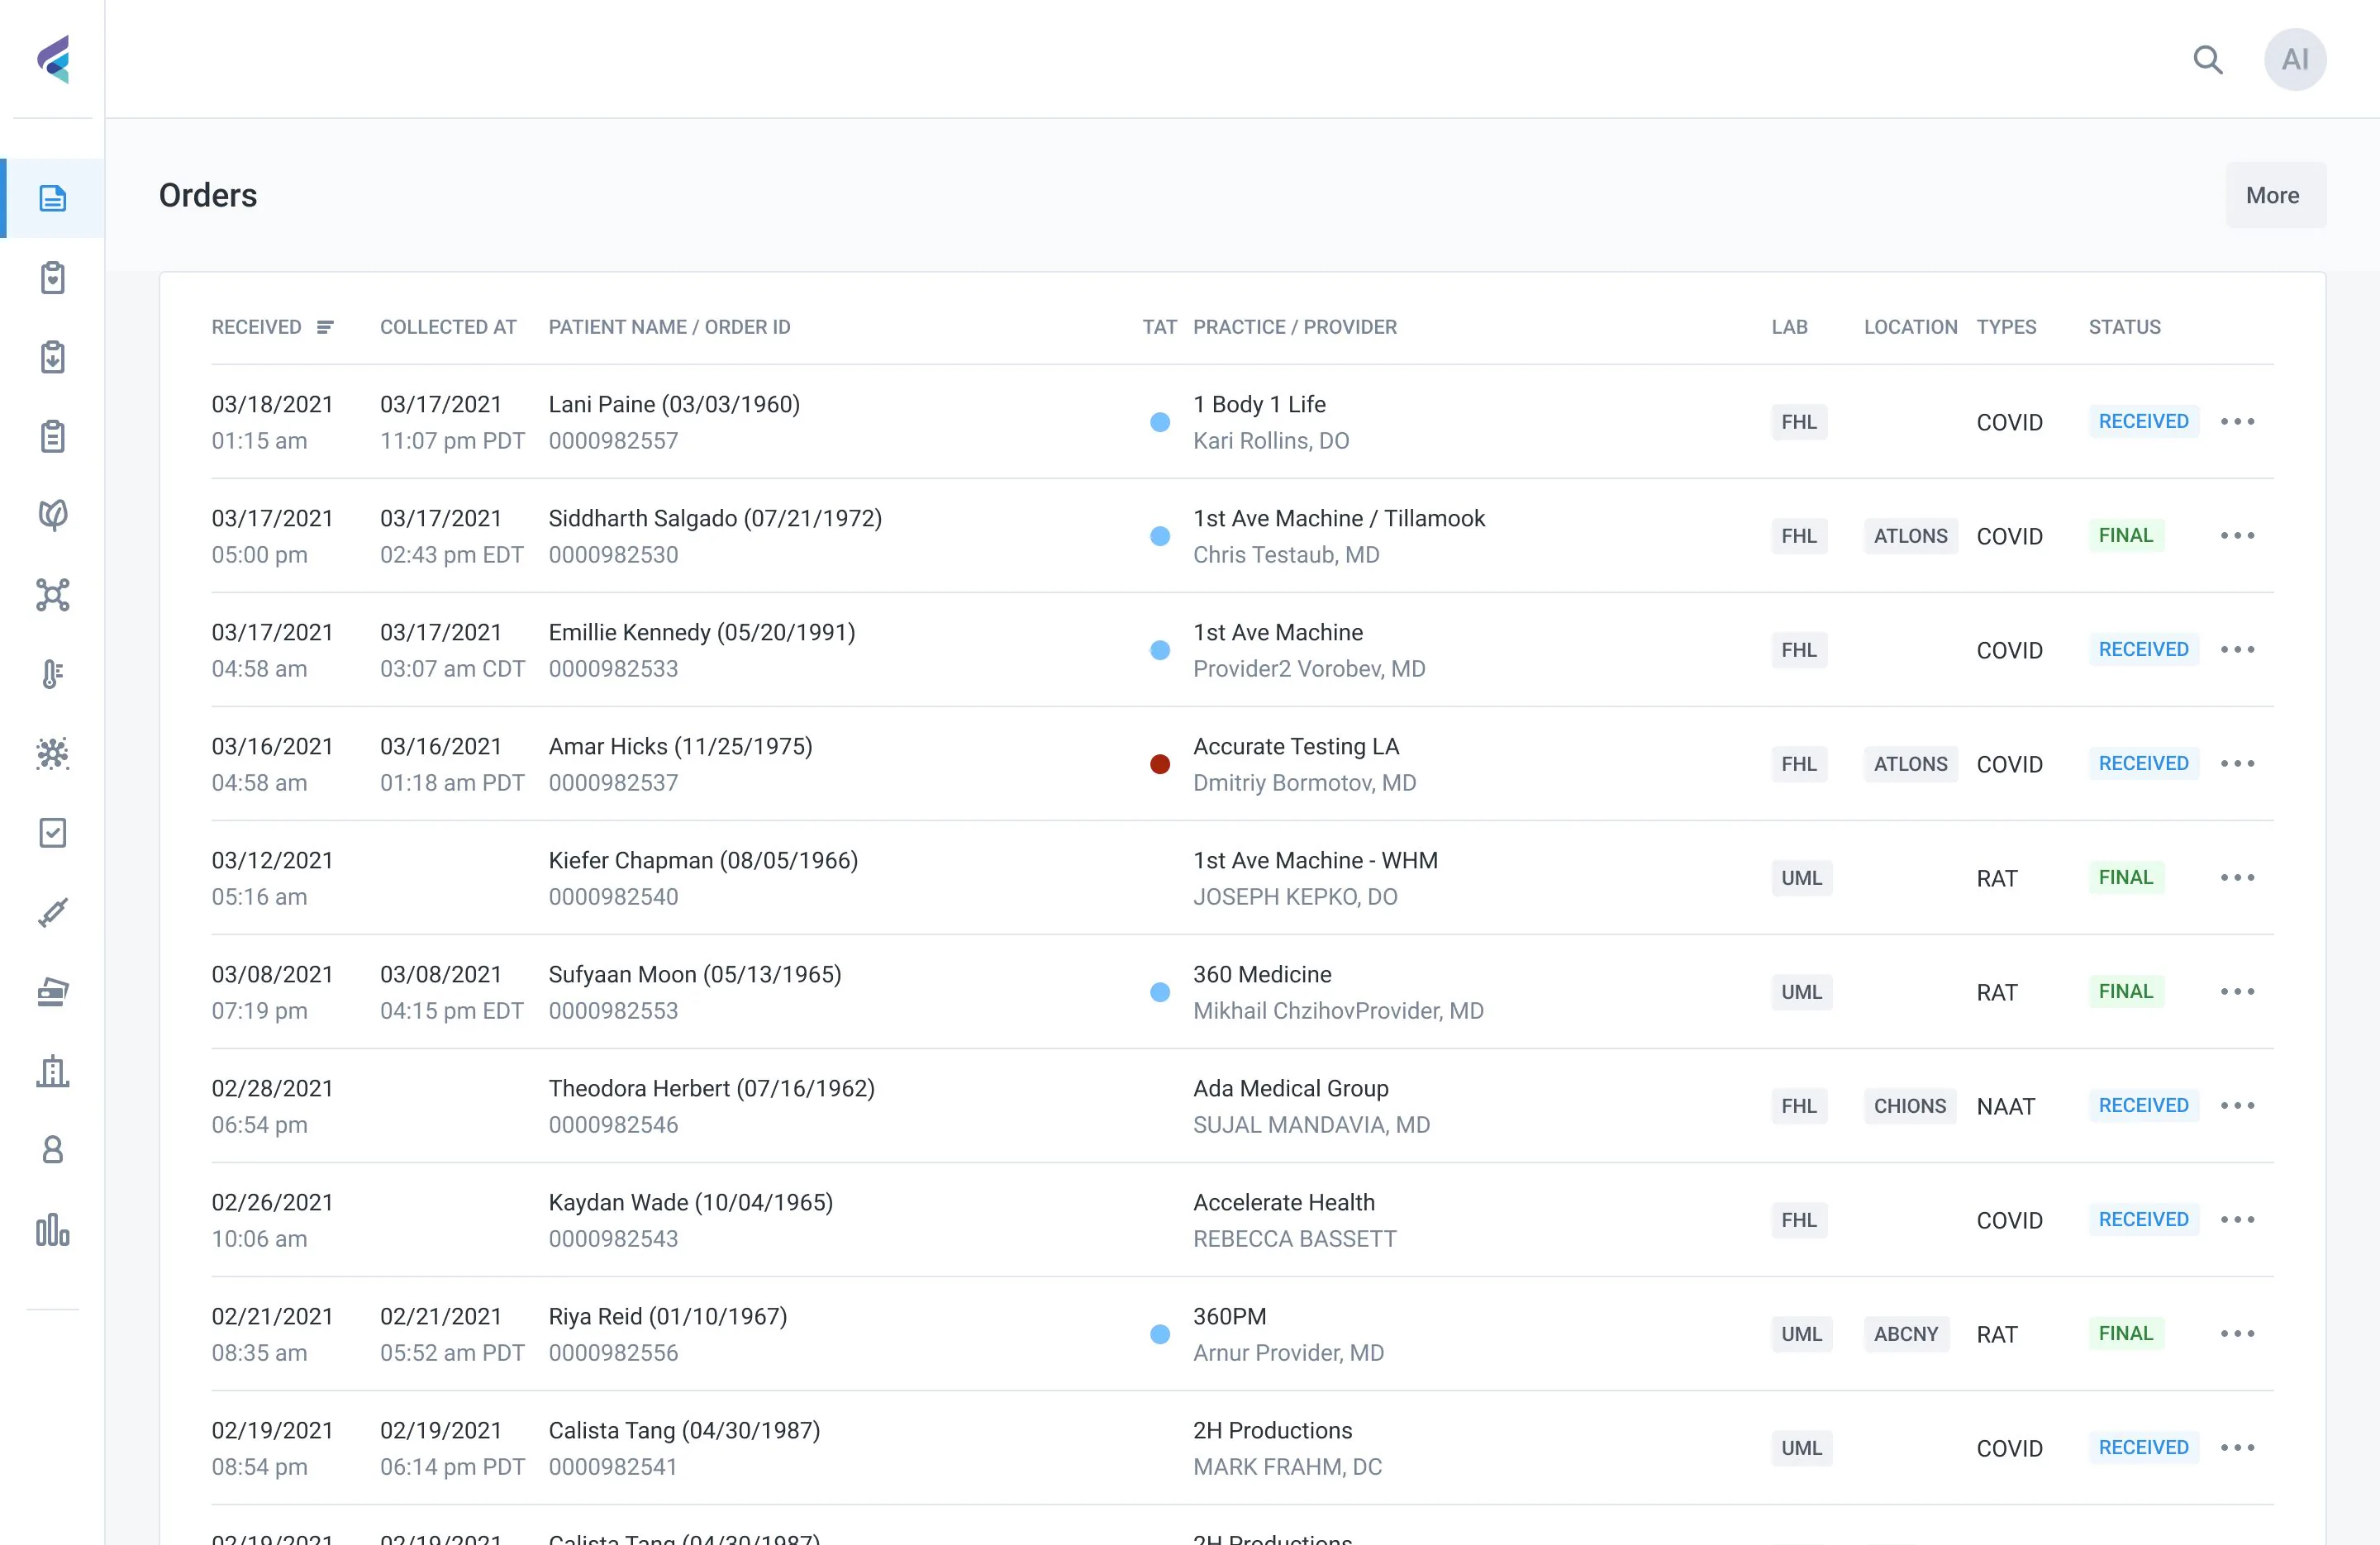Viewport: 2380px width, 1545px height.
Task: Open the thermometer sidebar icon
Action: point(53,674)
